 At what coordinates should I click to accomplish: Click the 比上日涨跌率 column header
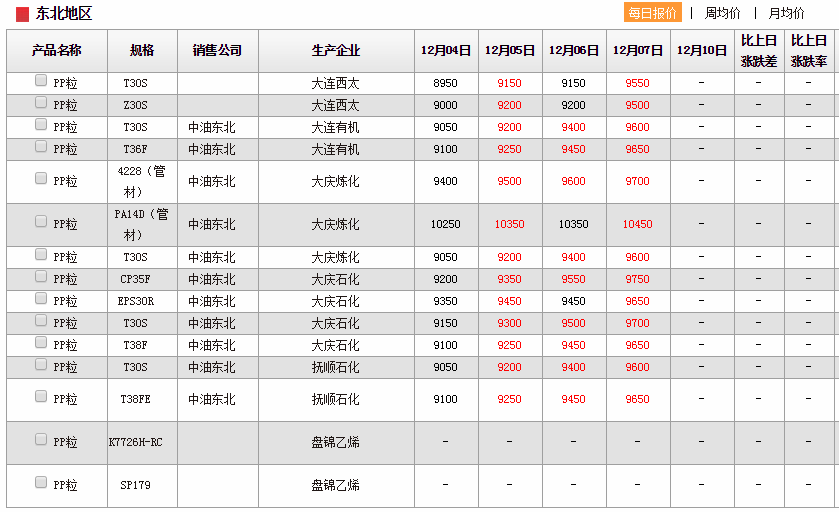809,51
